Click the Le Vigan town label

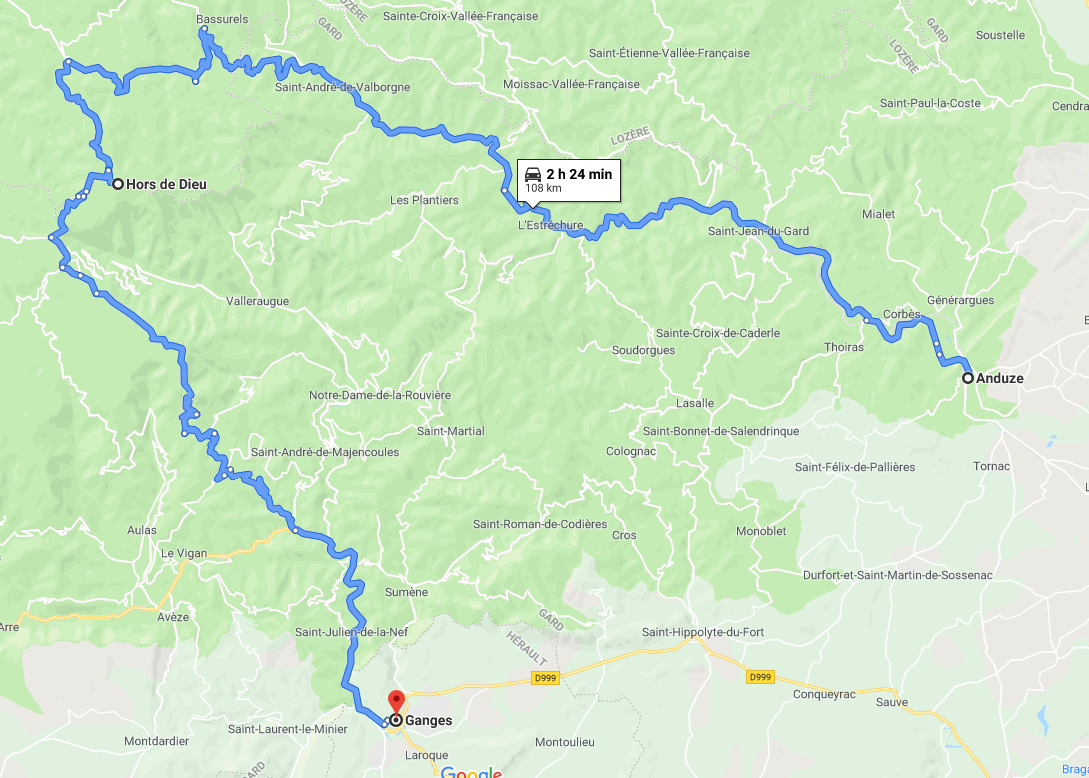click(x=184, y=554)
